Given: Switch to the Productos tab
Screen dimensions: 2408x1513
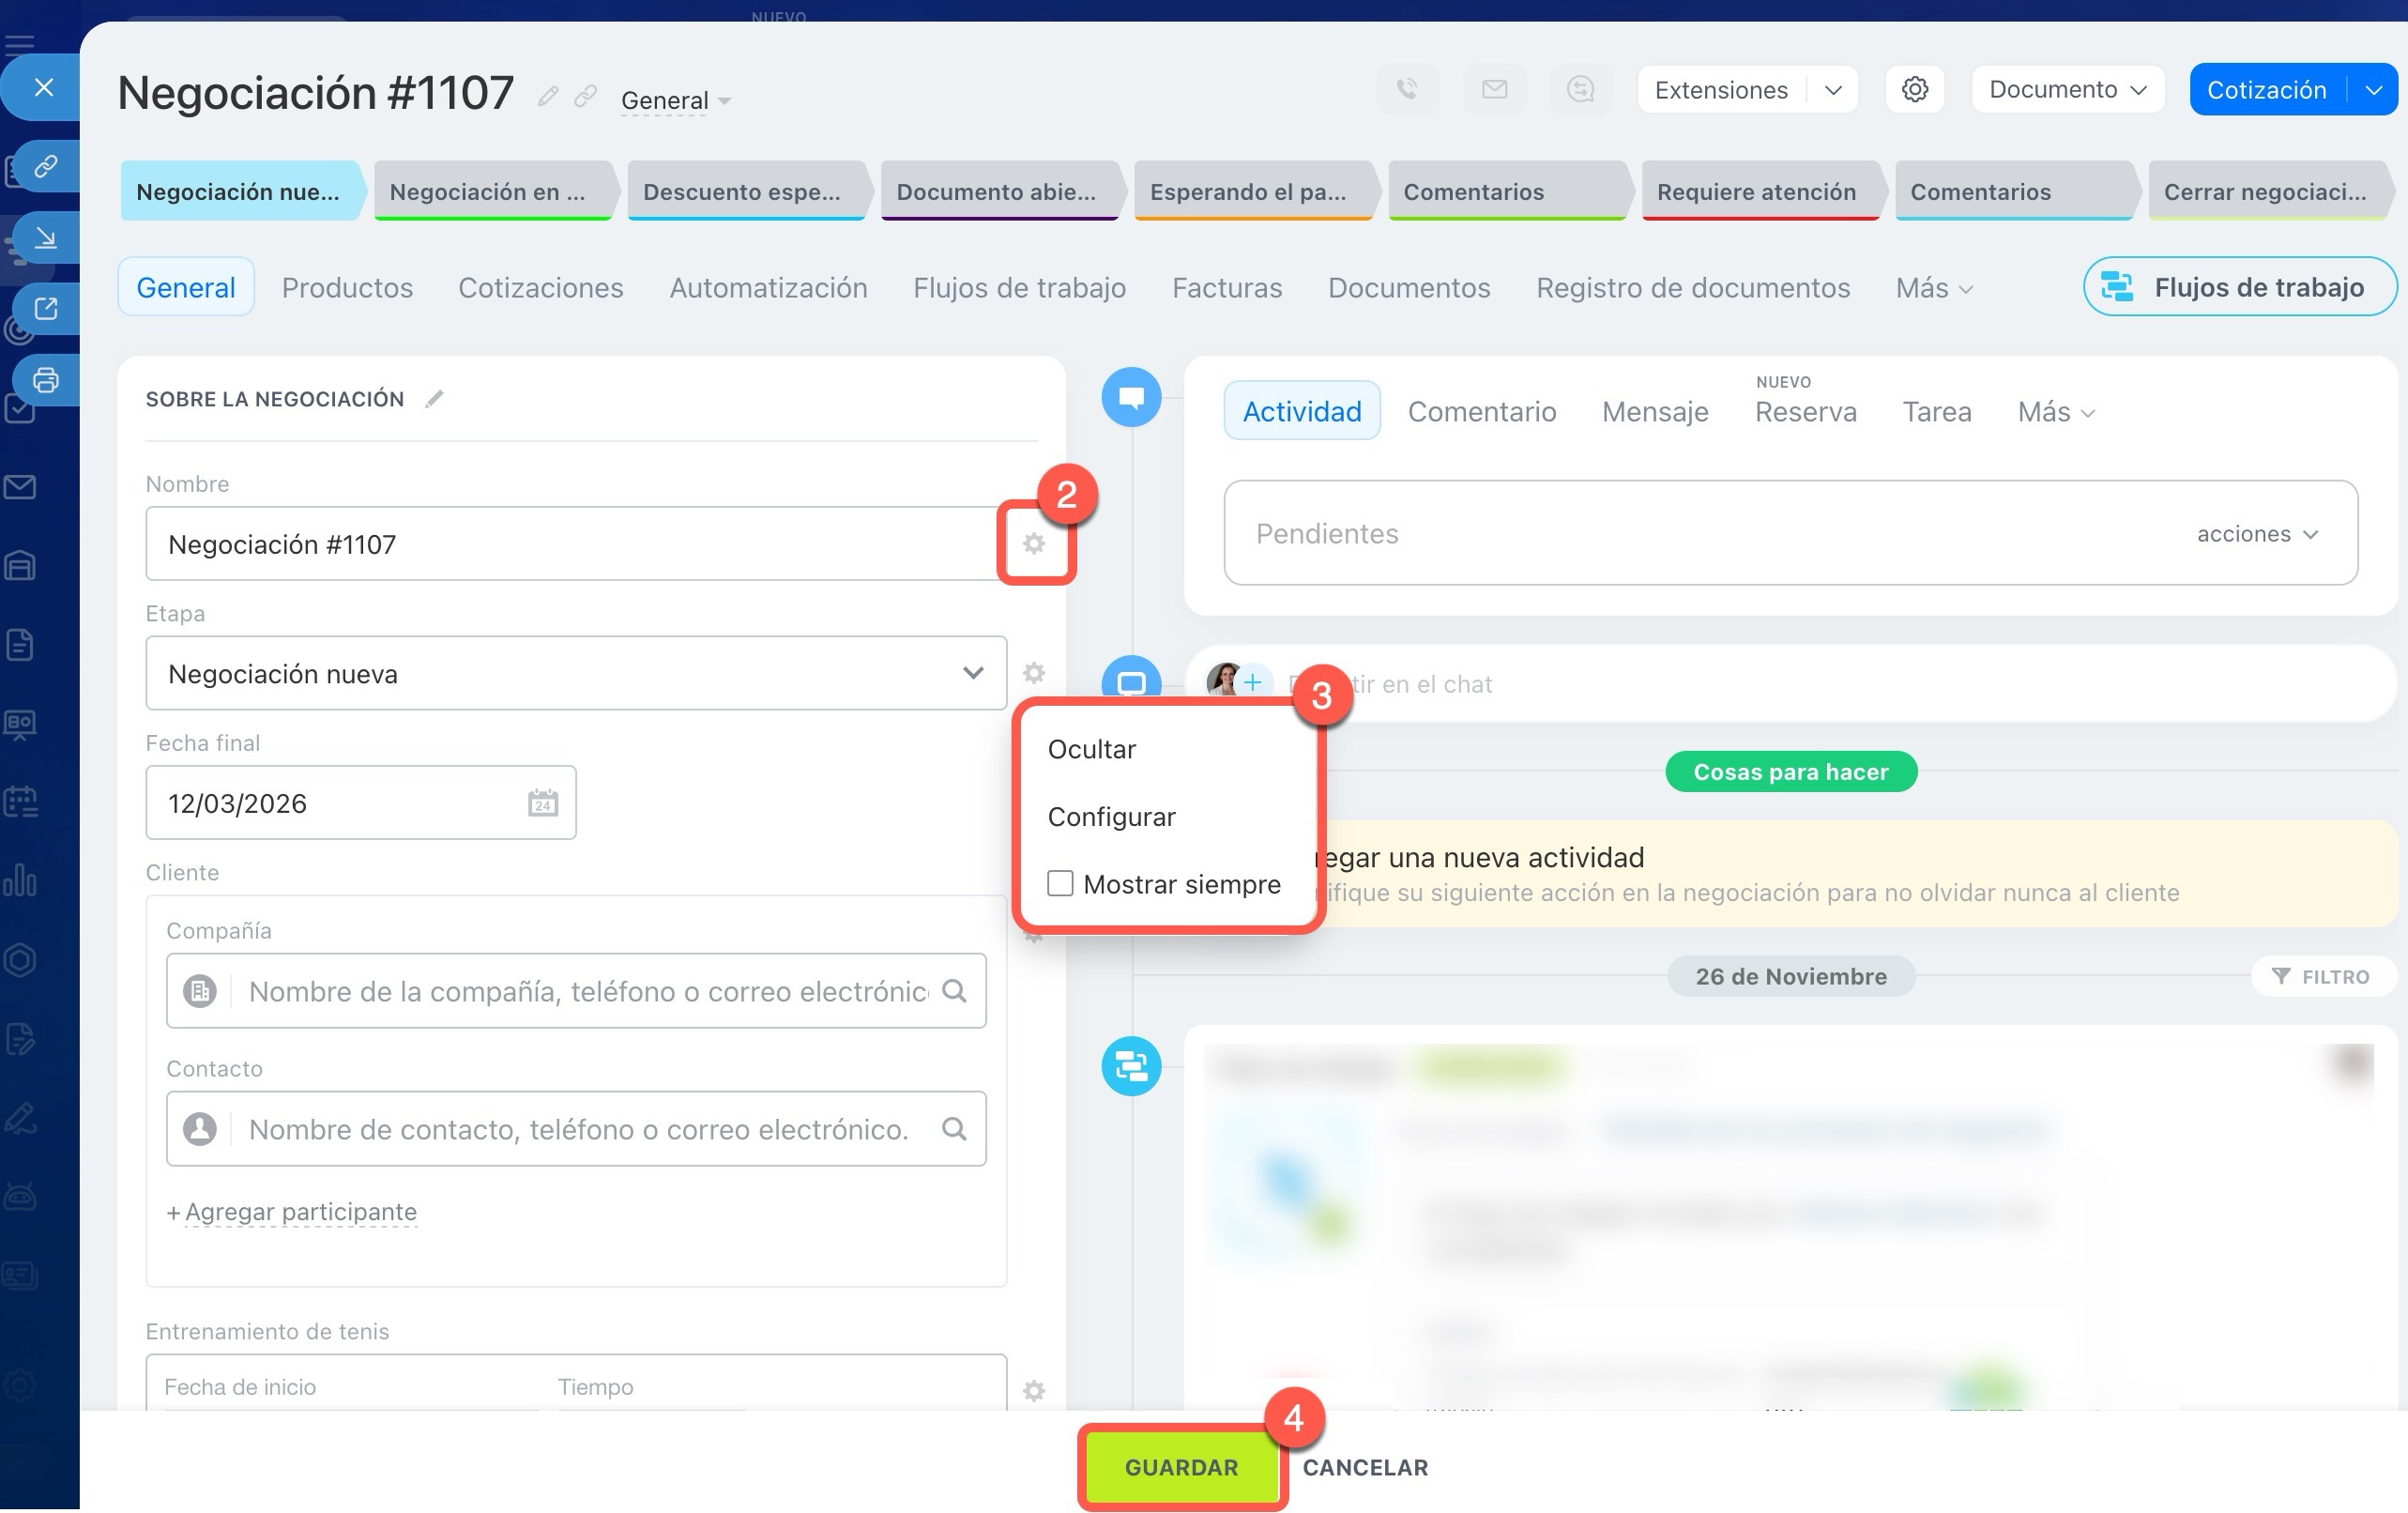Looking at the screenshot, I should point(346,288).
